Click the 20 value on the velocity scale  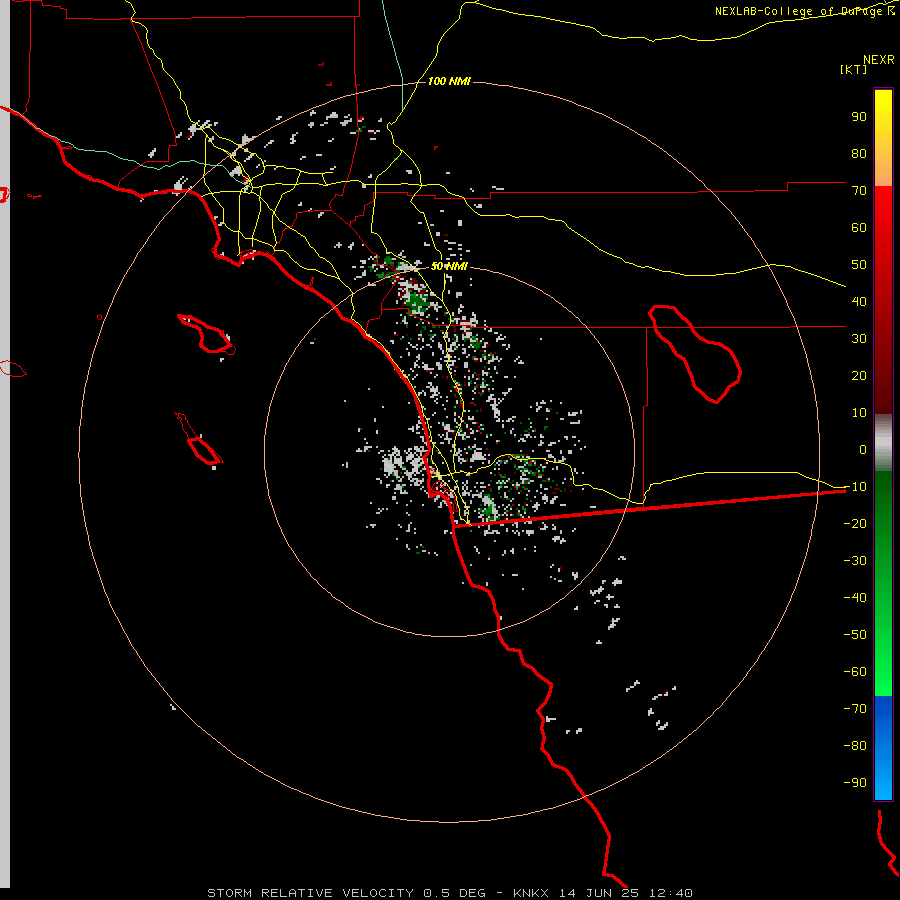click(859, 376)
